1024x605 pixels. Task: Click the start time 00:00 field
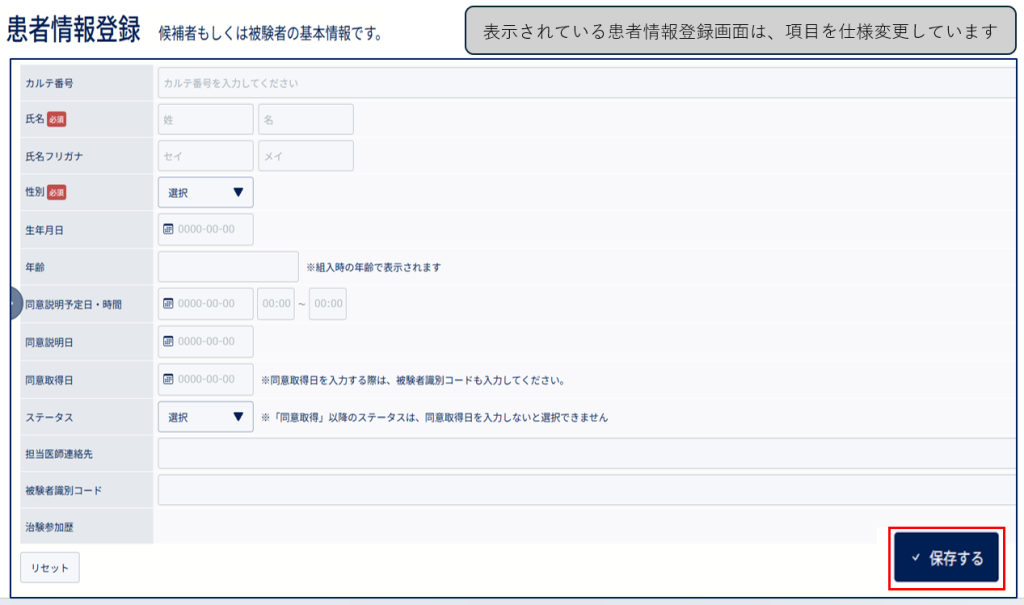pyautogui.click(x=276, y=304)
